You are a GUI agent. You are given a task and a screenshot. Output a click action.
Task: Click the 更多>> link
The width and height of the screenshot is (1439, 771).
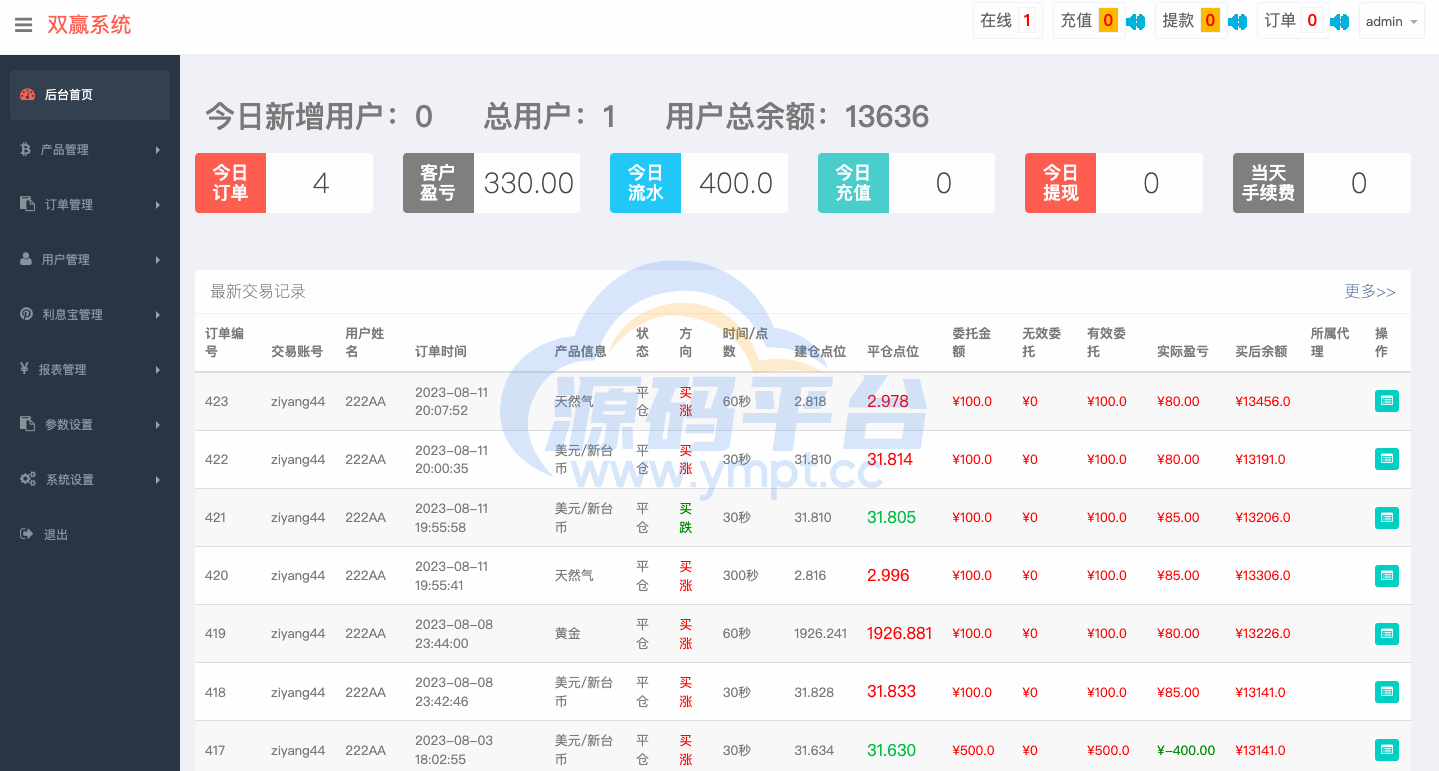coord(1370,292)
